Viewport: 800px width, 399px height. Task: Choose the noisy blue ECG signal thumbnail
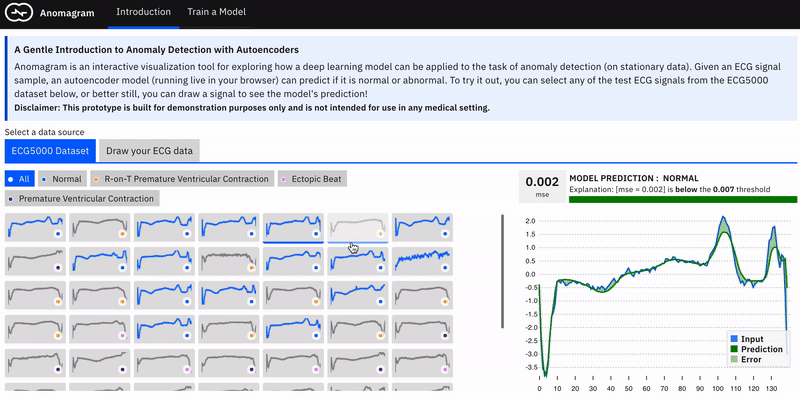point(422,261)
